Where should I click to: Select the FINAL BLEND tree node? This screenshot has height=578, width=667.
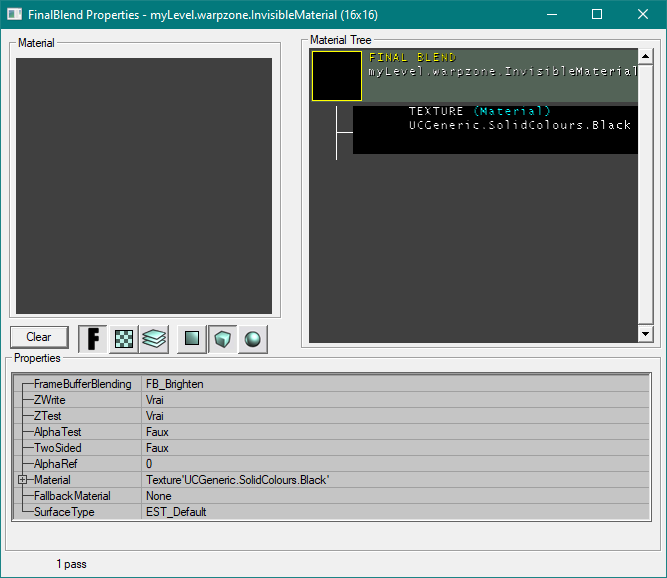[x=500, y=65]
